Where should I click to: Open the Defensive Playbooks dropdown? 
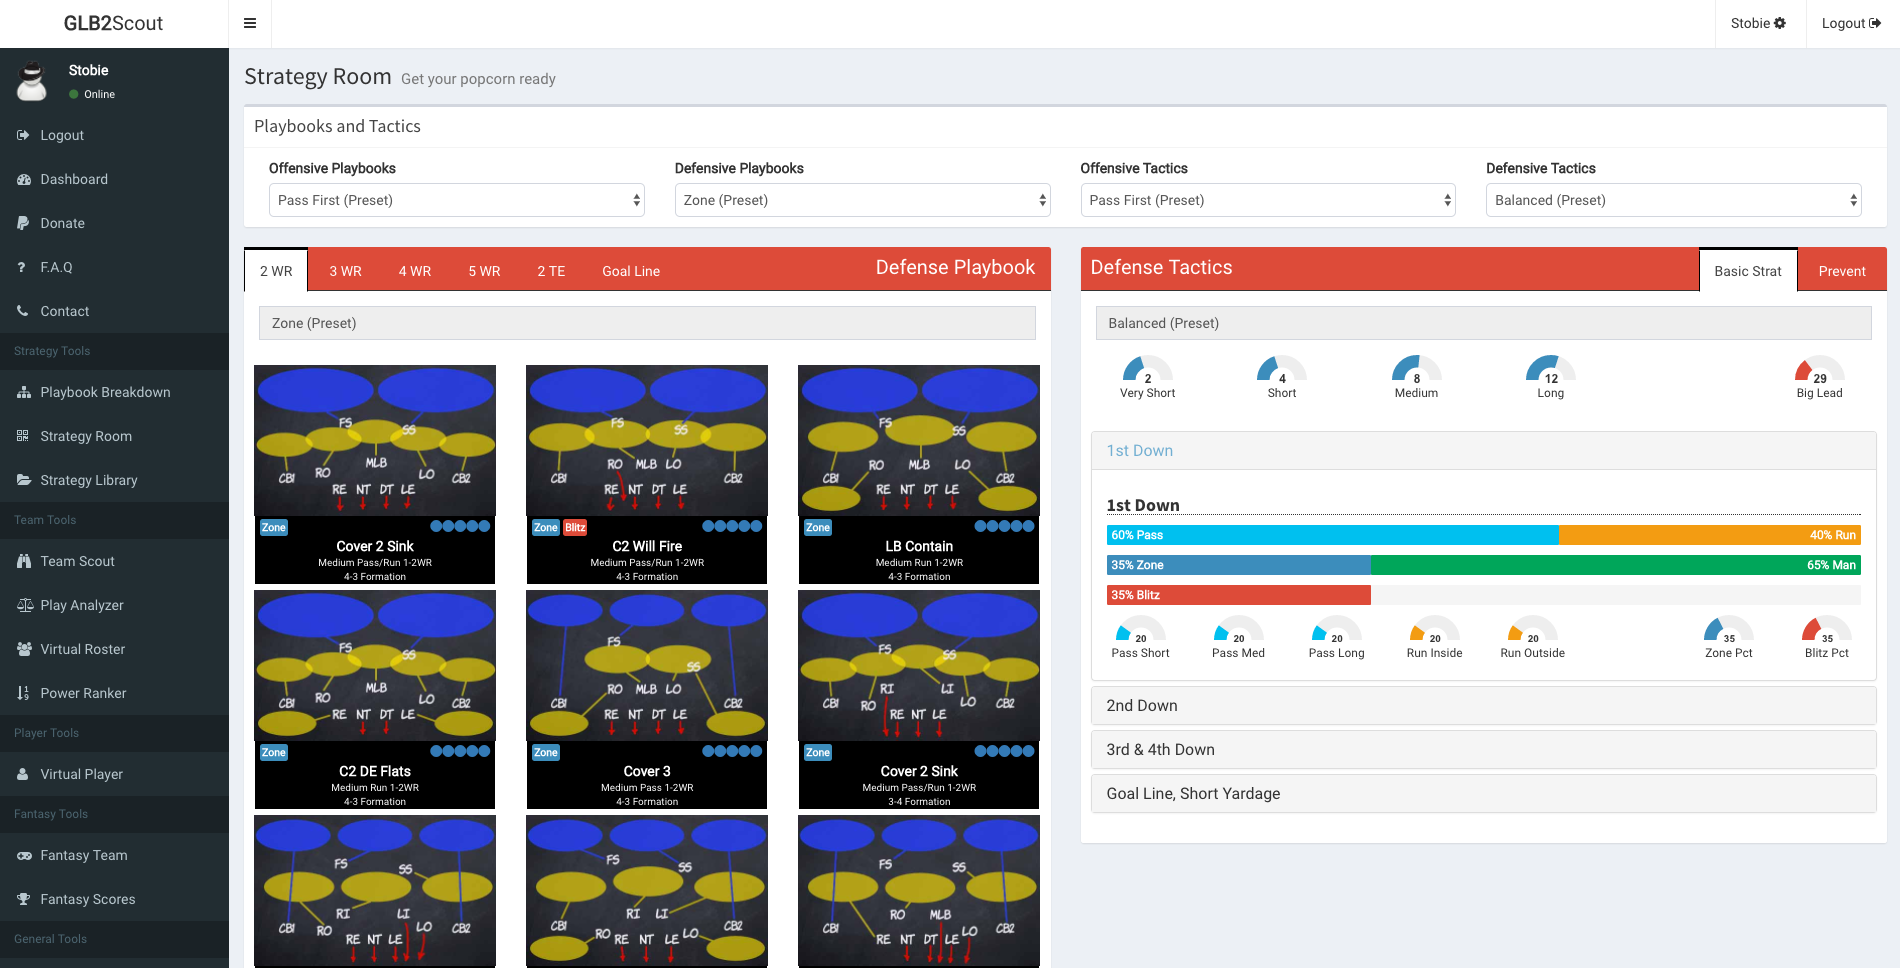862,201
